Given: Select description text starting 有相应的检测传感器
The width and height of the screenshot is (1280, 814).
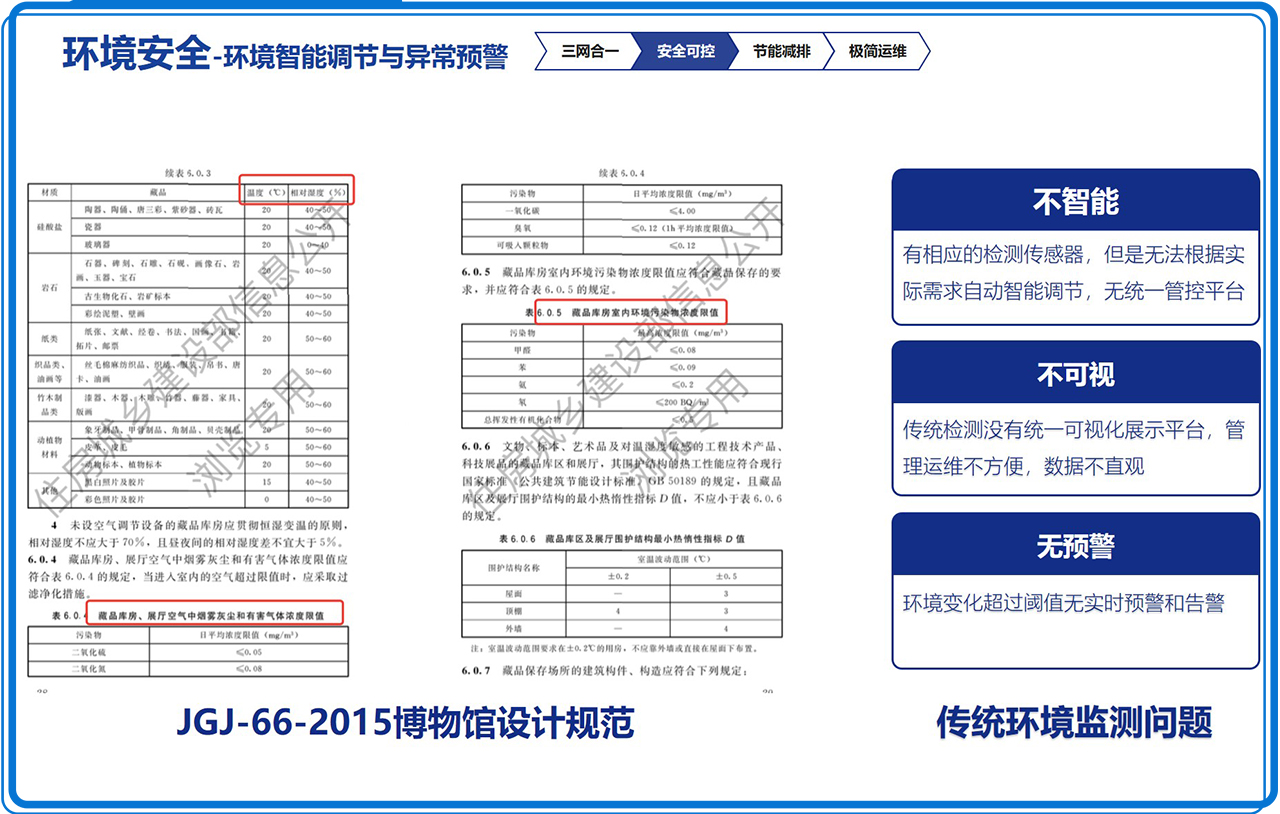Looking at the screenshot, I should point(1075,273).
